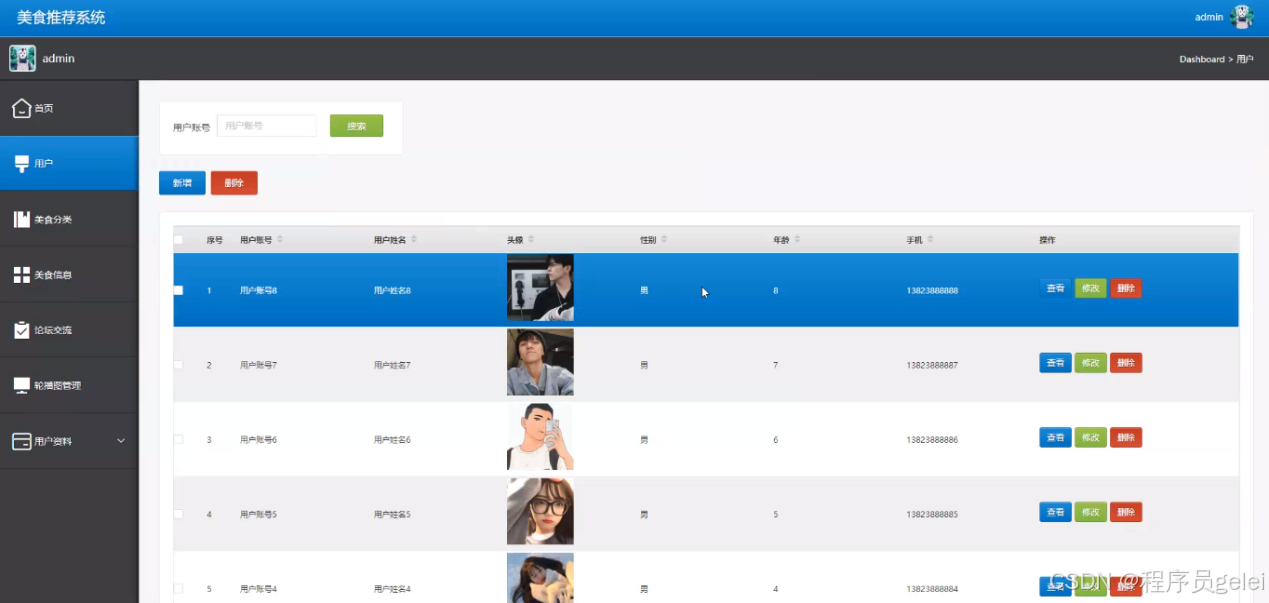The width and height of the screenshot is (1269, 603).
Task: Click the 用户姓名7 name cell
Action: click(x=392, y=365)
